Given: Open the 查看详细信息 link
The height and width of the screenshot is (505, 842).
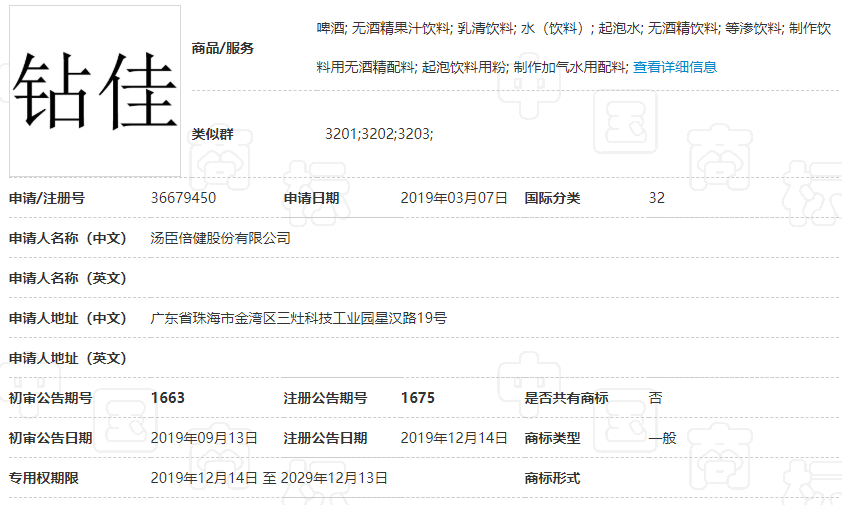Looking at the screenshot, I should [x=675, y=67].
